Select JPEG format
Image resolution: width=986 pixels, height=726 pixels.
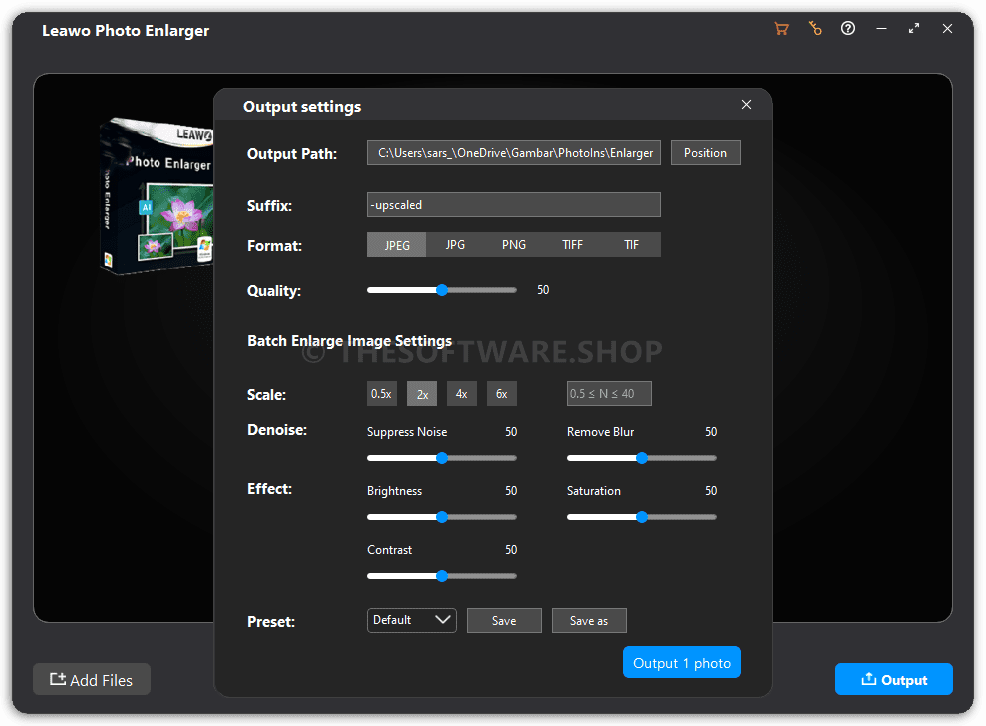click(397, 245)
